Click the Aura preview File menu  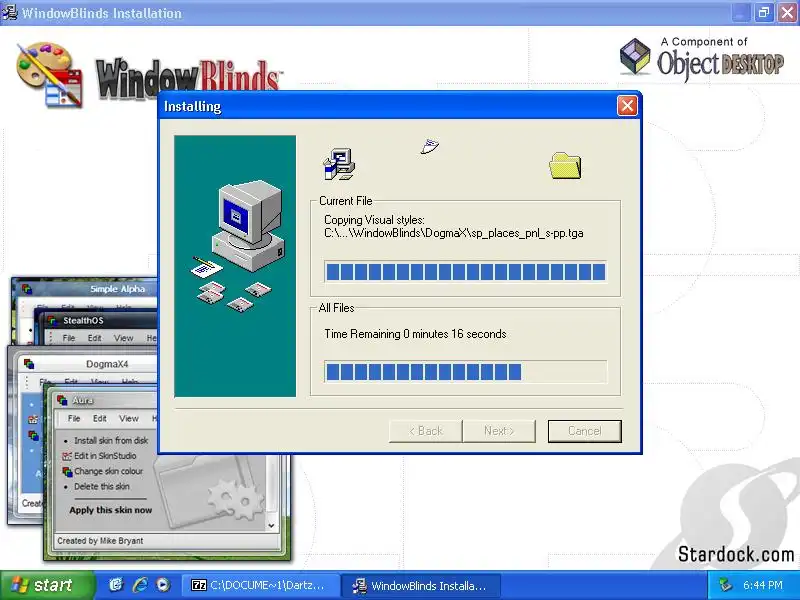74,418
